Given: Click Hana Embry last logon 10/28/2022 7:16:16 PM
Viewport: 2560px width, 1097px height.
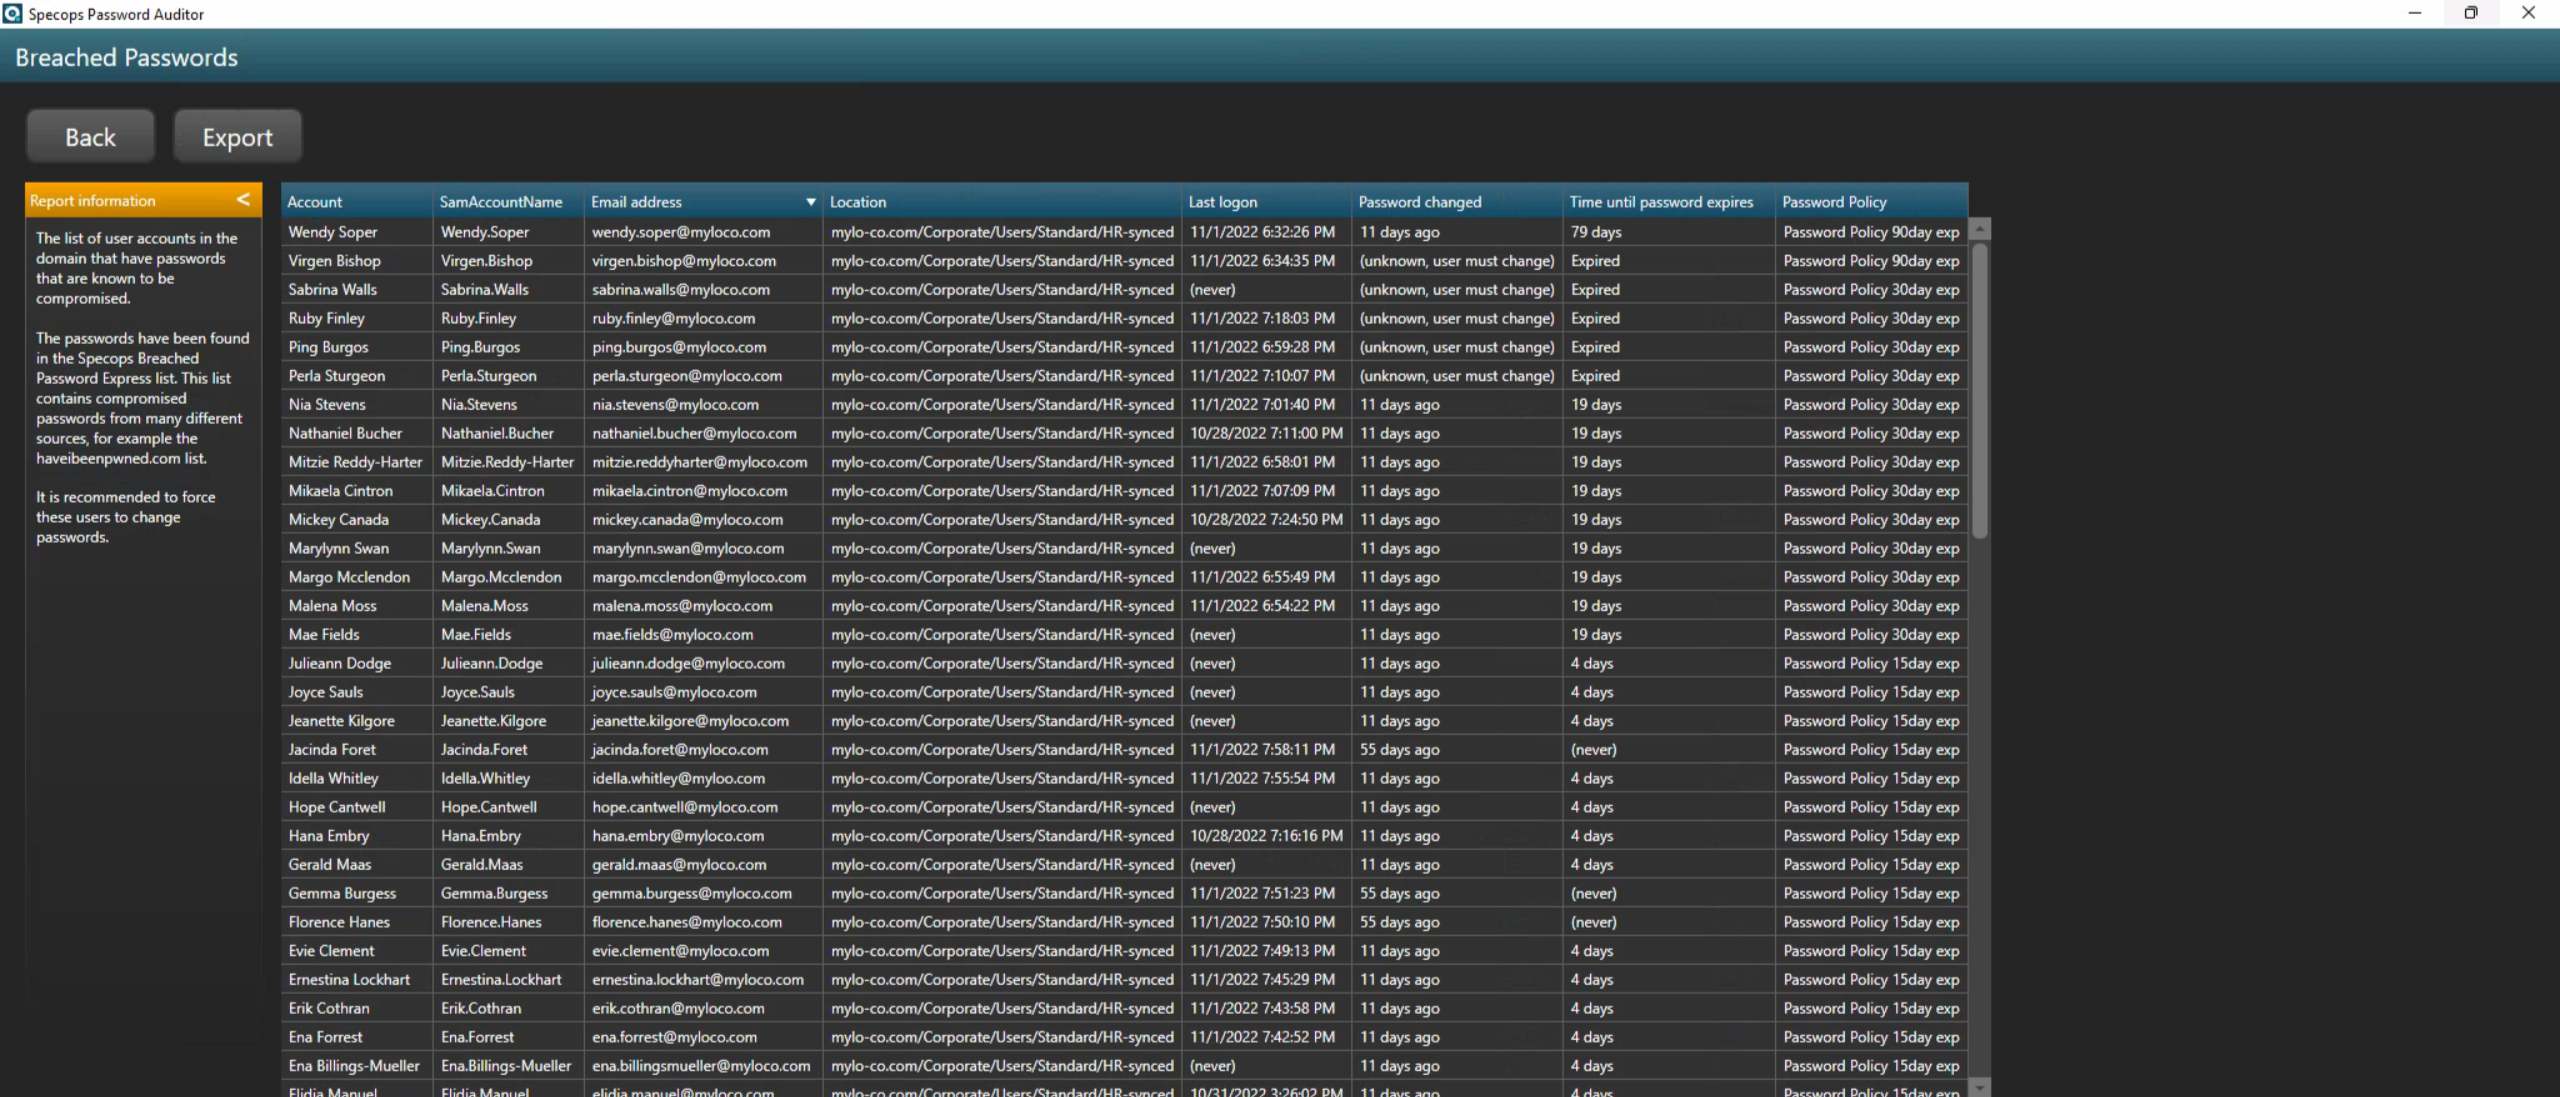Looking at the screenshot, I should tap(1266, 836).
